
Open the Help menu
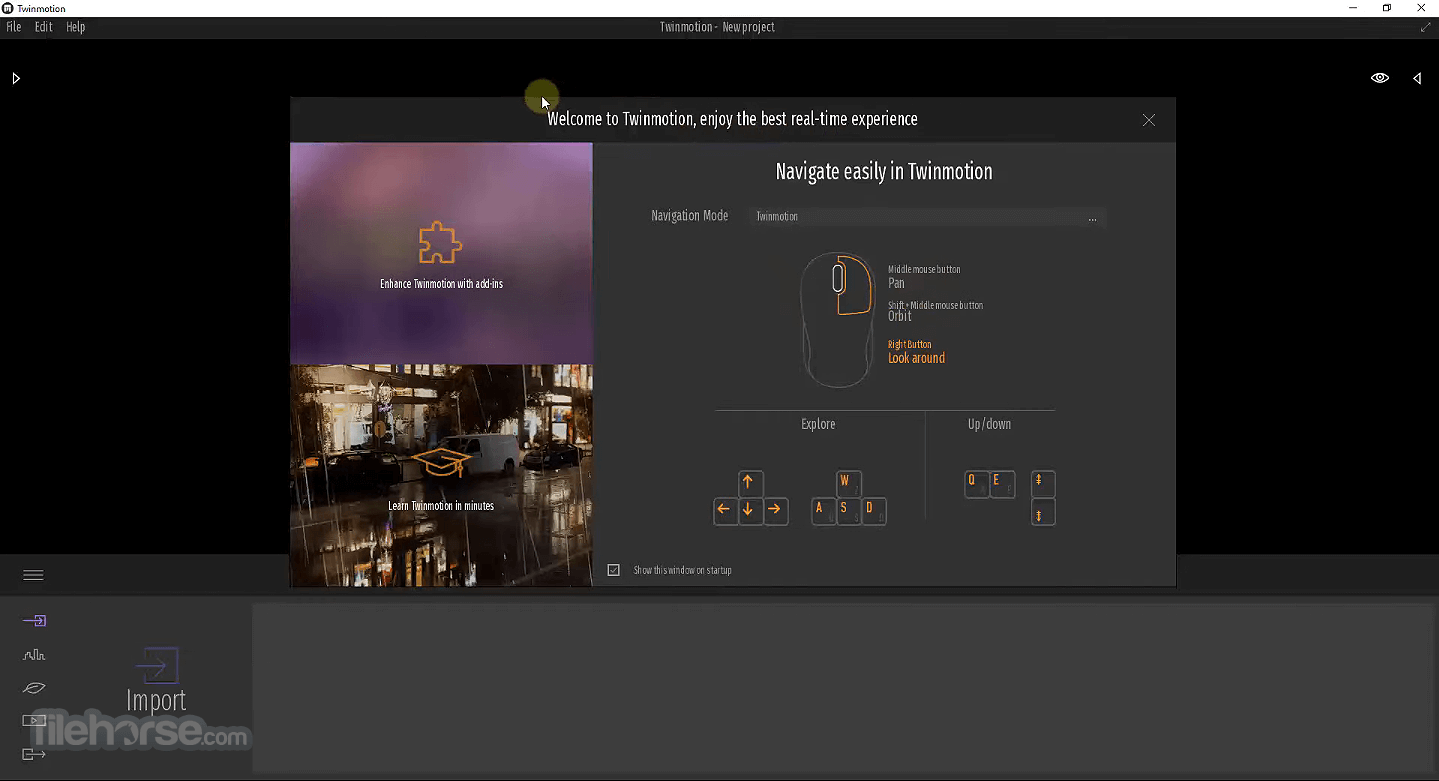click(76, 27)
